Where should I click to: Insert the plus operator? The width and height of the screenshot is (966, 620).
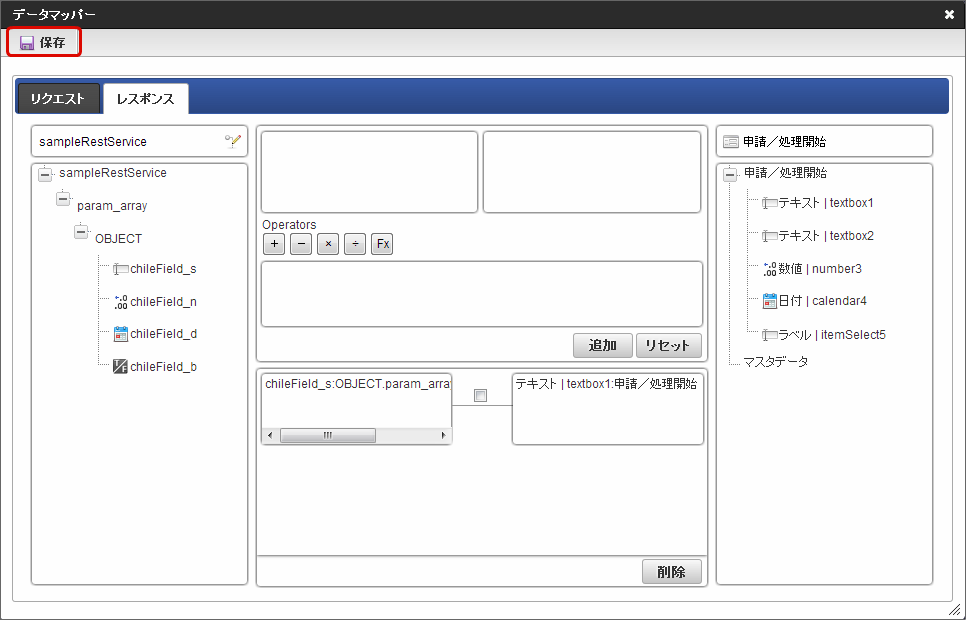(x=274, y=244)
